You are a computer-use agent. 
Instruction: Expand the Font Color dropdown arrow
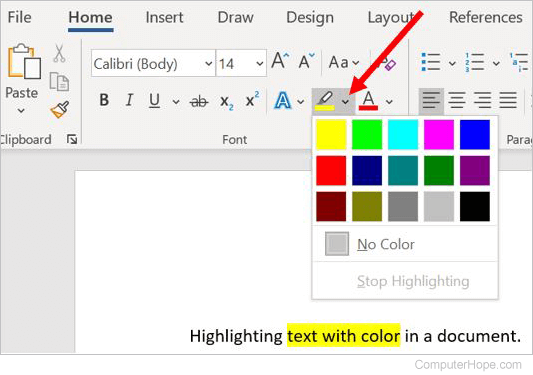coord(389,101)
